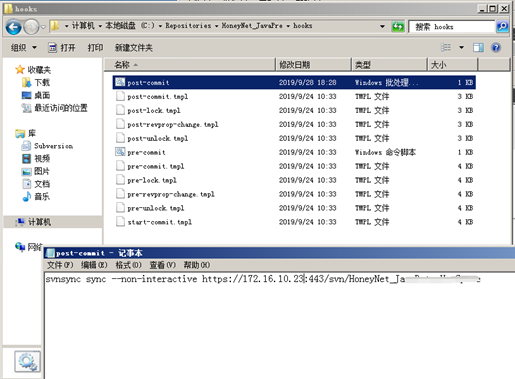The width and height of the screenshot is (515, 379).
Task: Open Explorer help icon
Action: (x=496, y=48)
